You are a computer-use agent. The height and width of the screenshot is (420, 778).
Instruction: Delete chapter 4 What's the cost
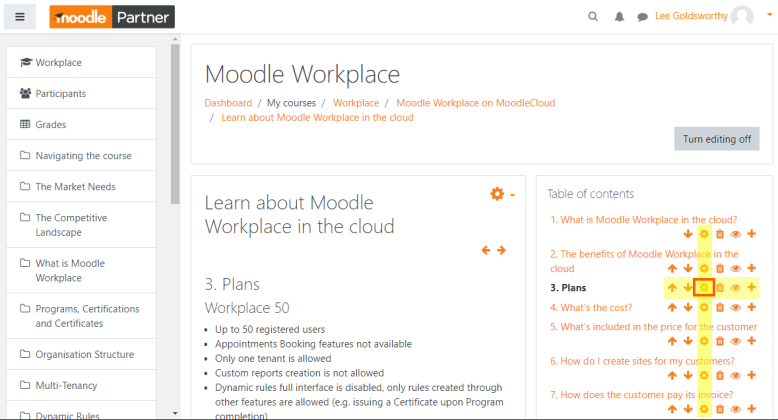[x=720, y=307]
